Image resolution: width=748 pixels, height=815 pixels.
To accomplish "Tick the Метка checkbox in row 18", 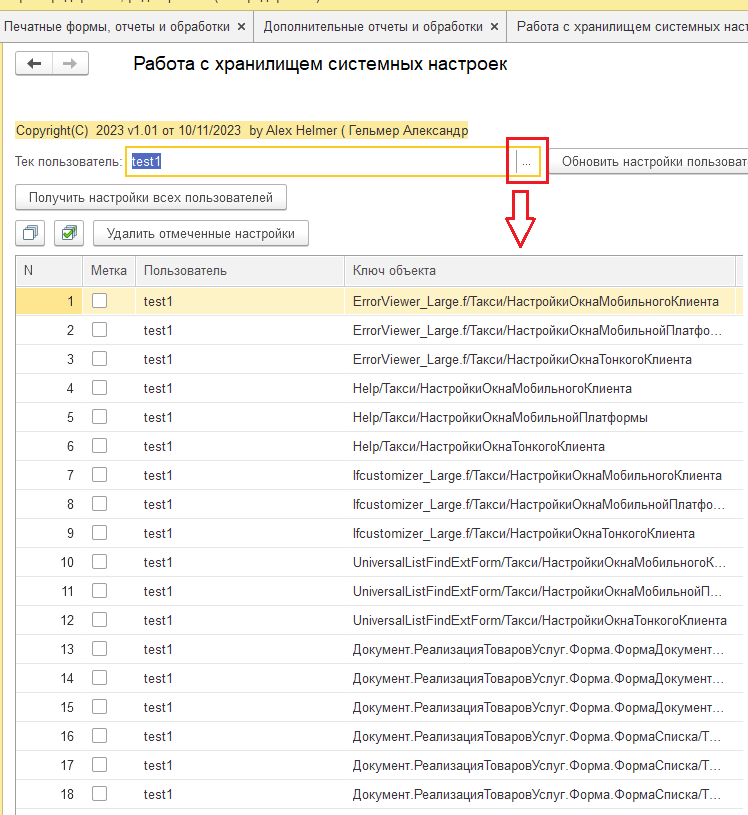I will click(99, 794).
